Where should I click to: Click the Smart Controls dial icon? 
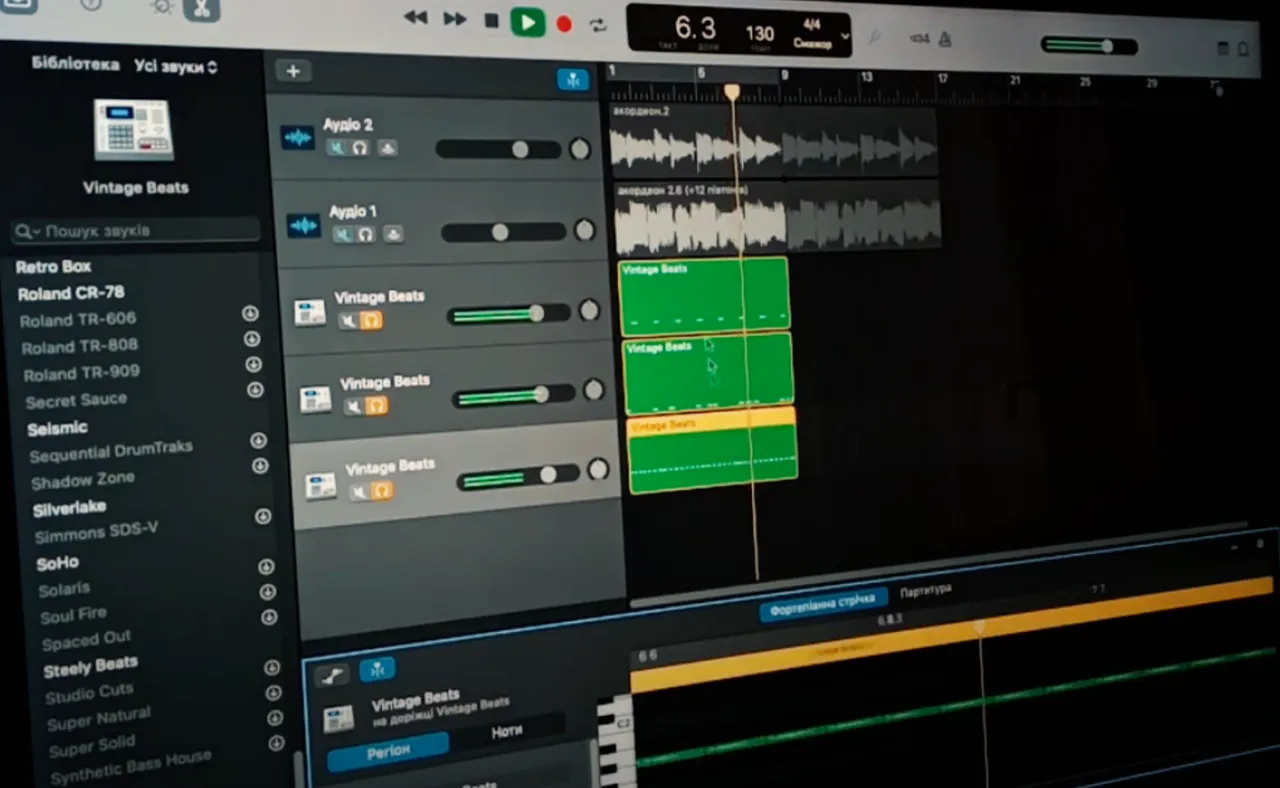point(160,6)
